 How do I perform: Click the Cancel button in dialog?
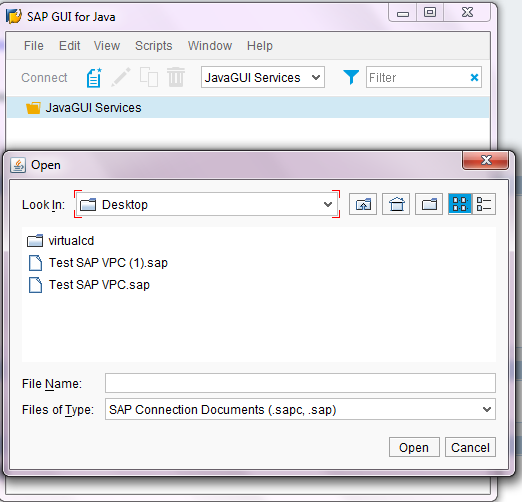[x=470, y=447]
